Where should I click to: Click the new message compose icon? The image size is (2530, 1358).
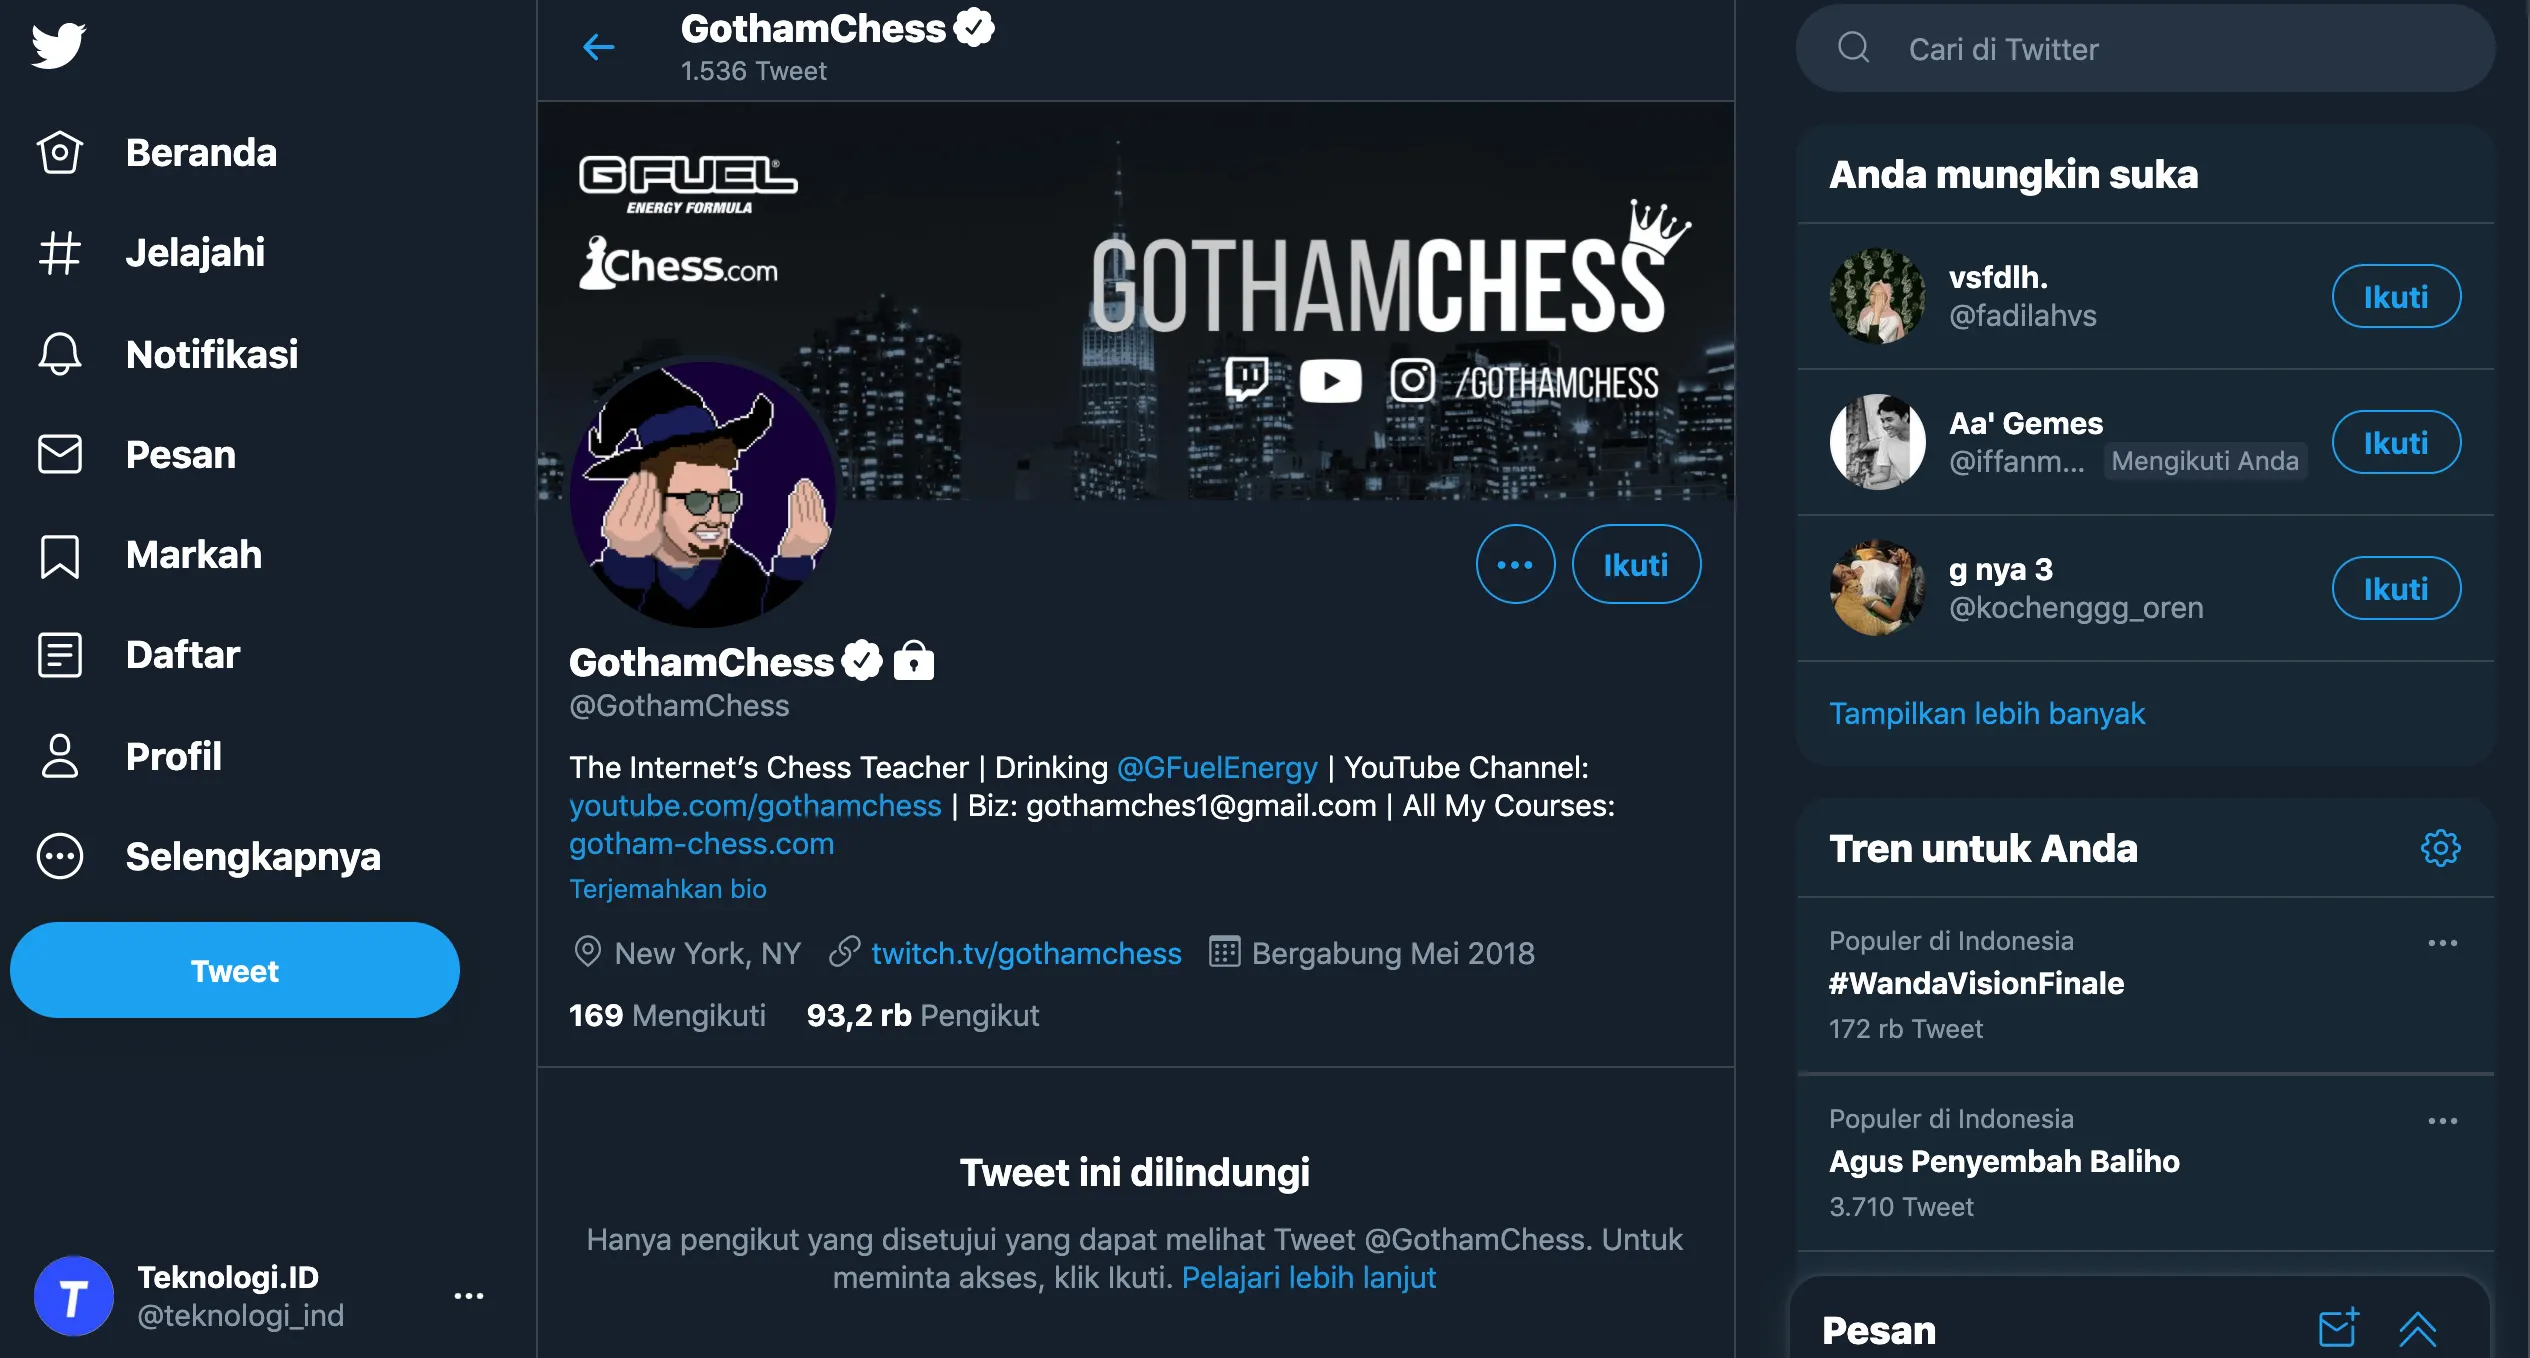pos(2338,1328)
